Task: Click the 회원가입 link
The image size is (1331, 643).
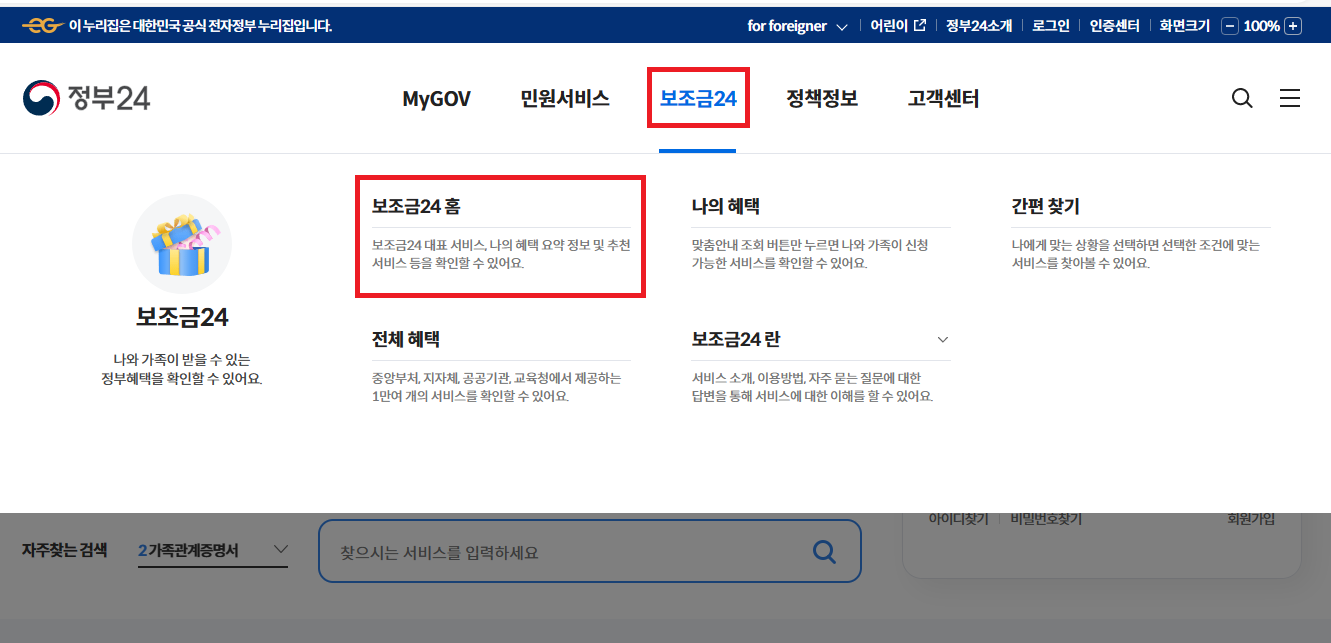Action: (x=1251, y=519)
